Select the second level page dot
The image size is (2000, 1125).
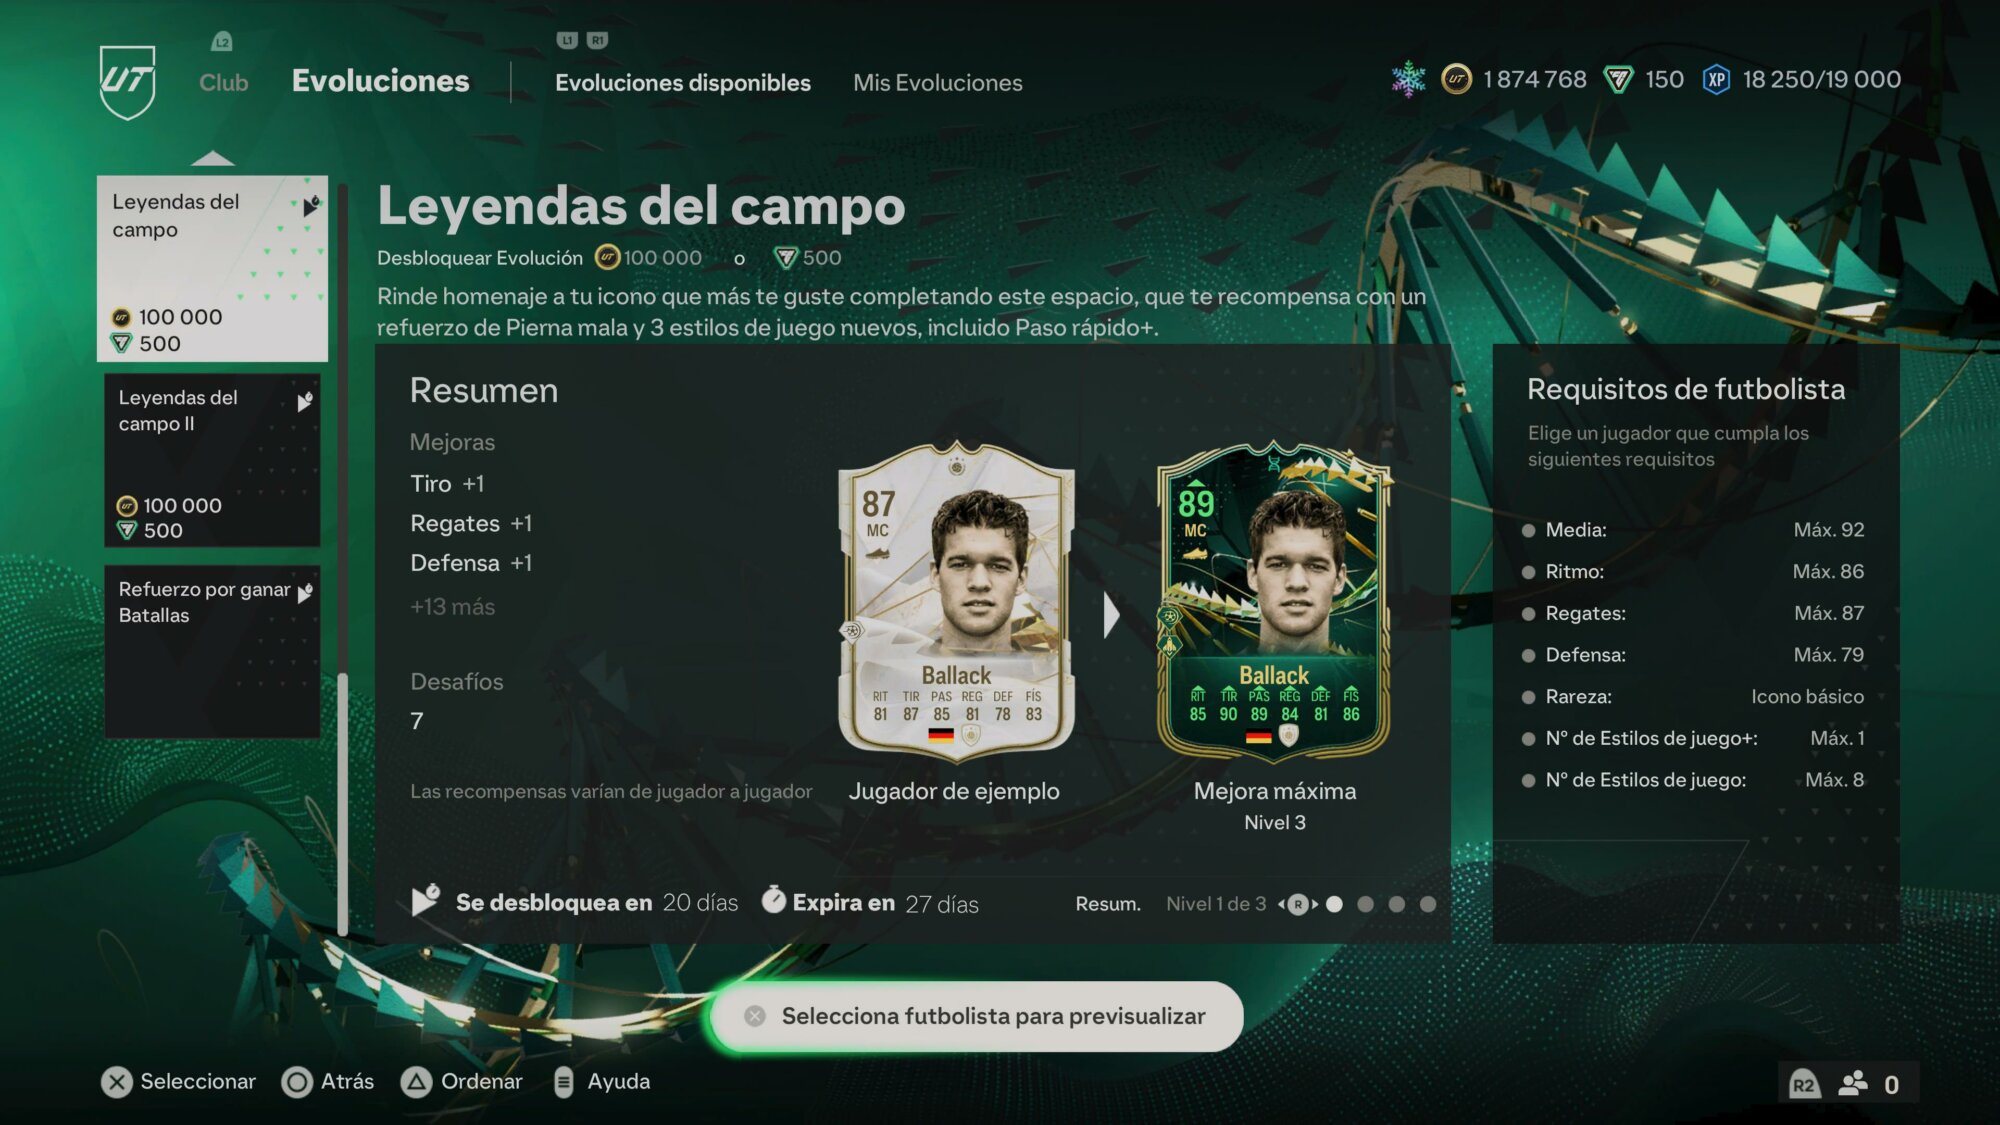(1365, 904)
